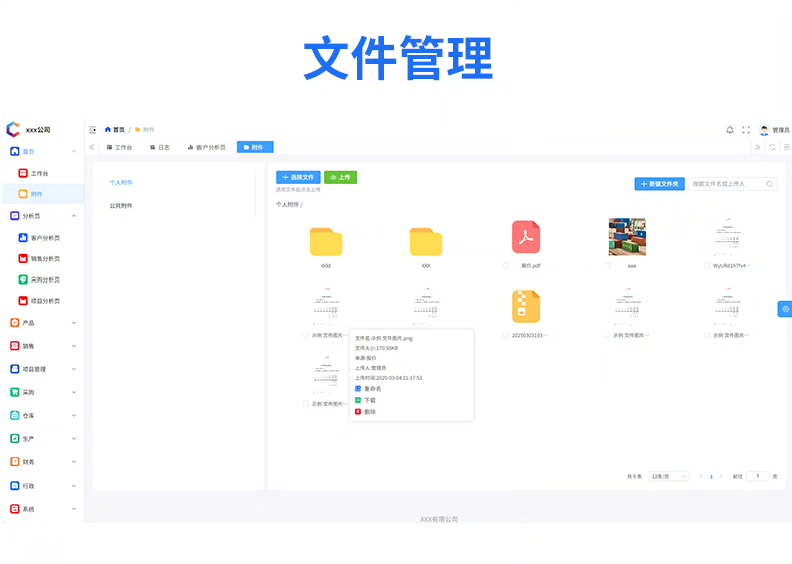
Task: Open the floating settings gear button
Action: click(x=785, y=309)
